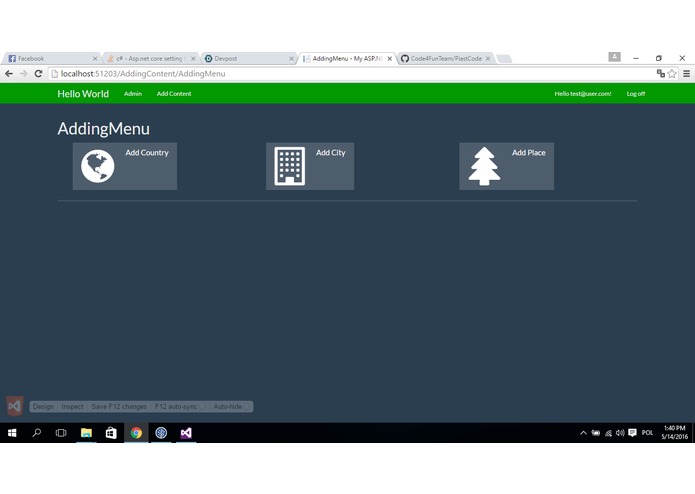Click the globe icon on Add Country

pyautogui.click(x=98, y=166)
